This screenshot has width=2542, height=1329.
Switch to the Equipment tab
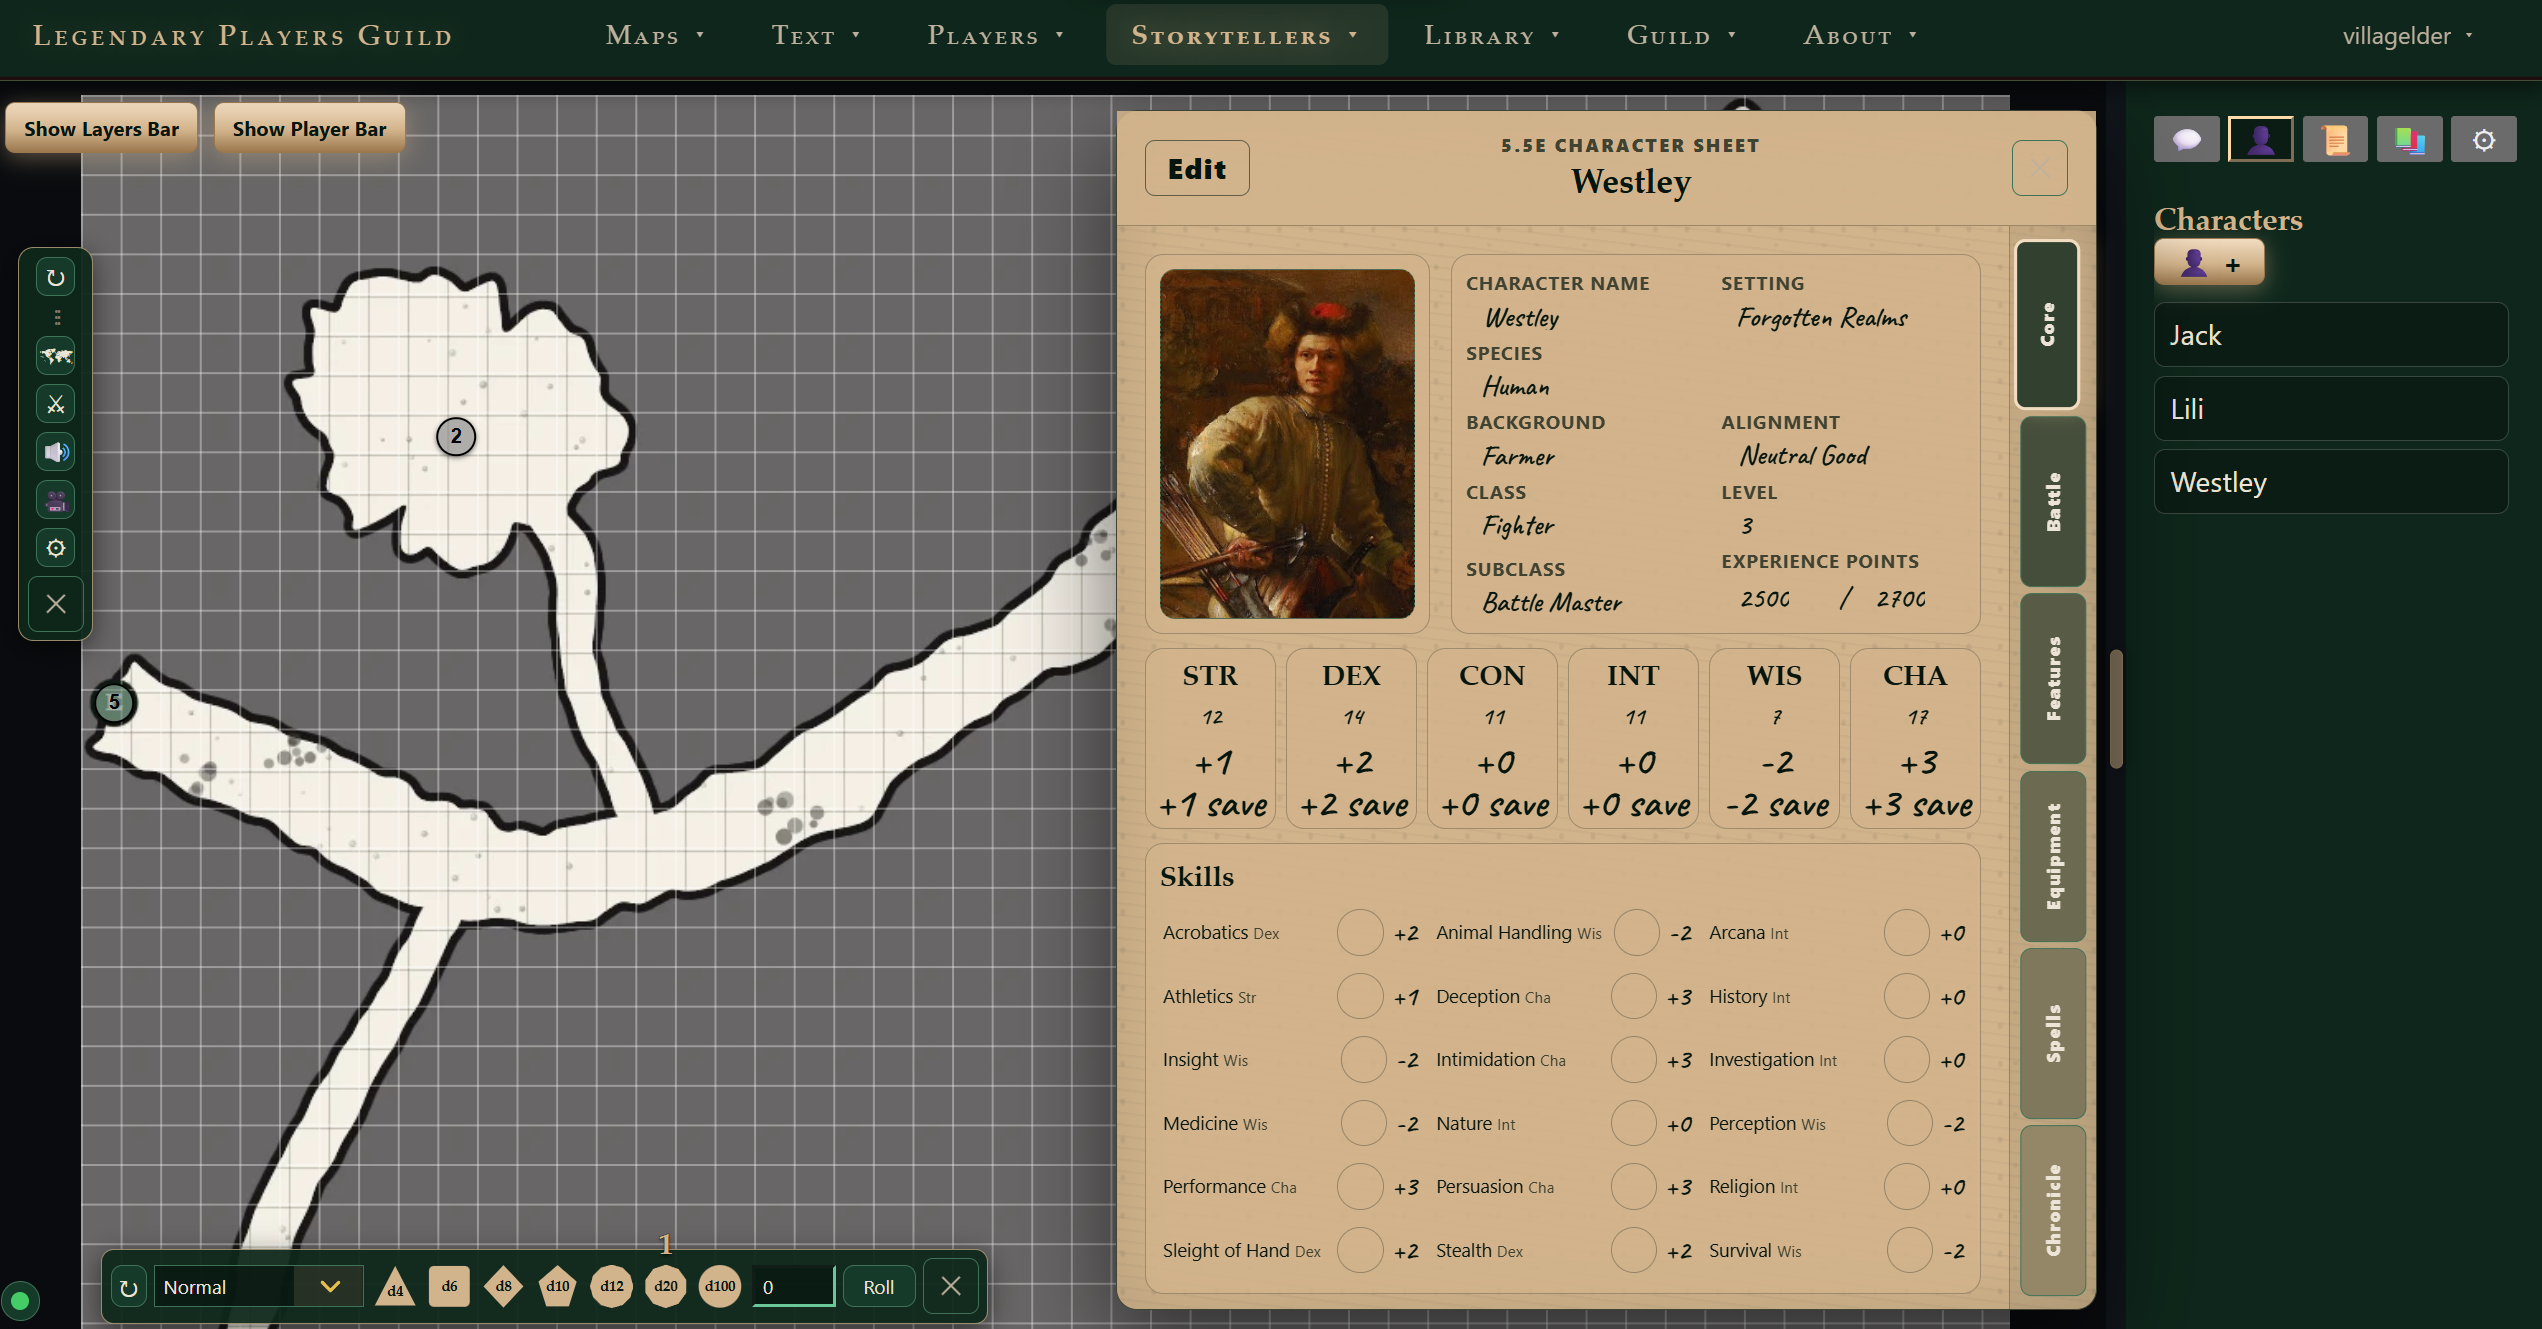pyautogui.click(x=2052, y=856)
